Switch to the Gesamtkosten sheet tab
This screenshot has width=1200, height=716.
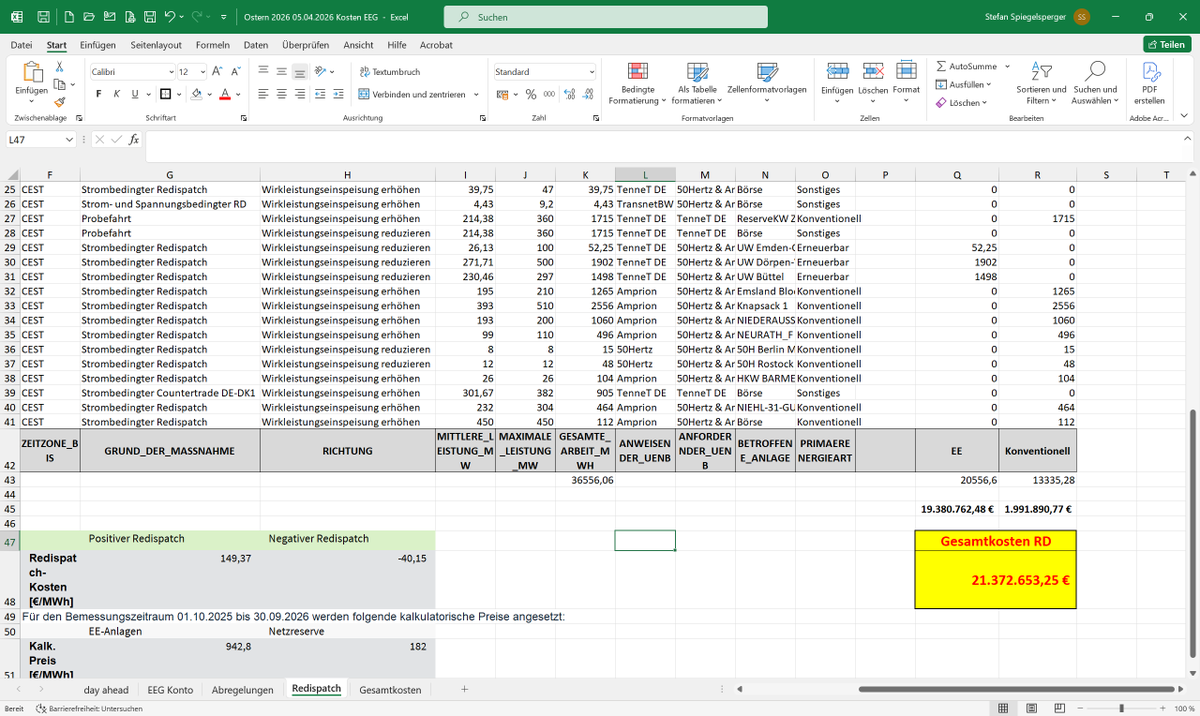tap(390, 689)
